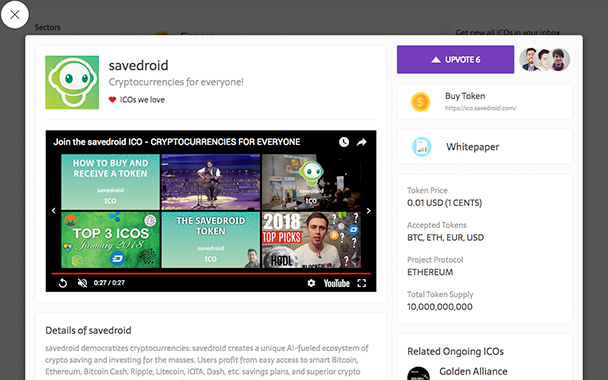Unmute the video sound
Screen dimensions: 608x380
pos(82,283)
